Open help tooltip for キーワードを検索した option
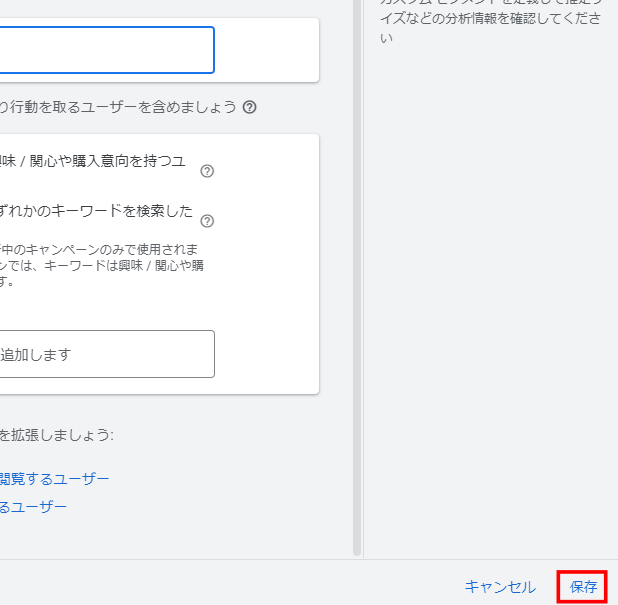The width and height of the screenshot is (618, 605). (x=207, y=221)
